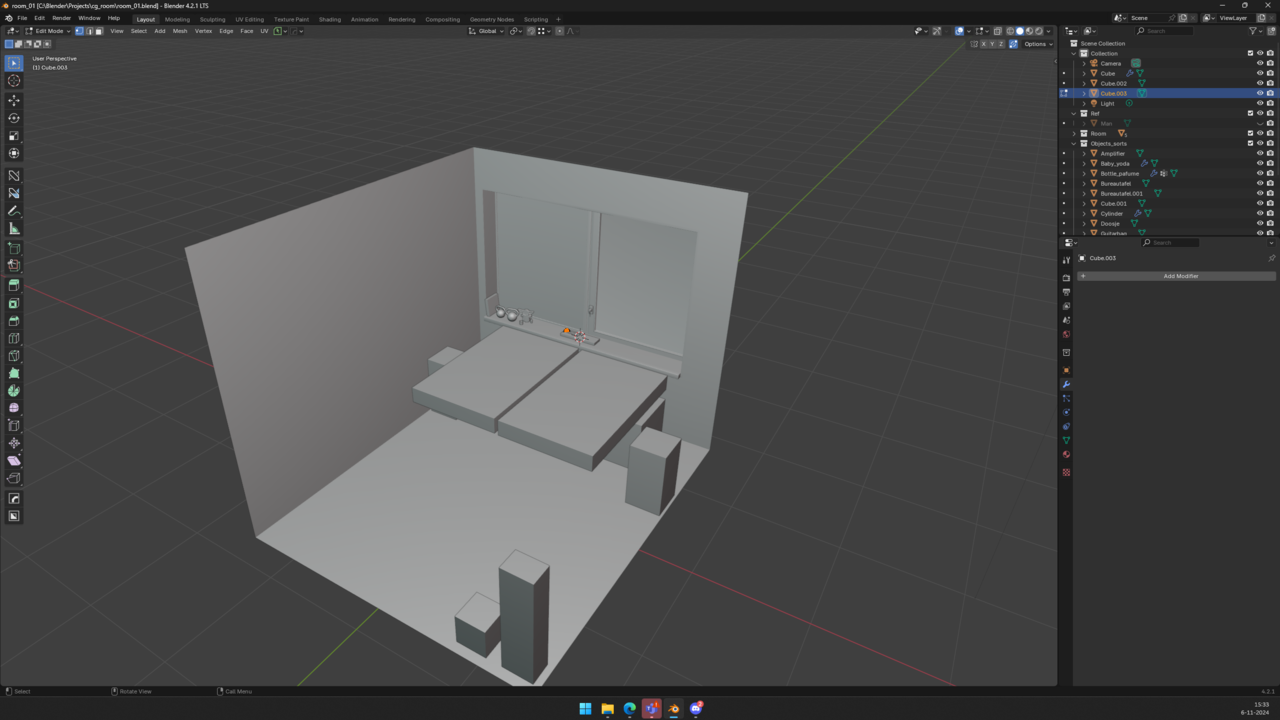The height and width of the screenshot is (720, 1280).
Task: Collapse the Objects_sorts collection
Action: pyautogui.click(x=1074, y=143)
